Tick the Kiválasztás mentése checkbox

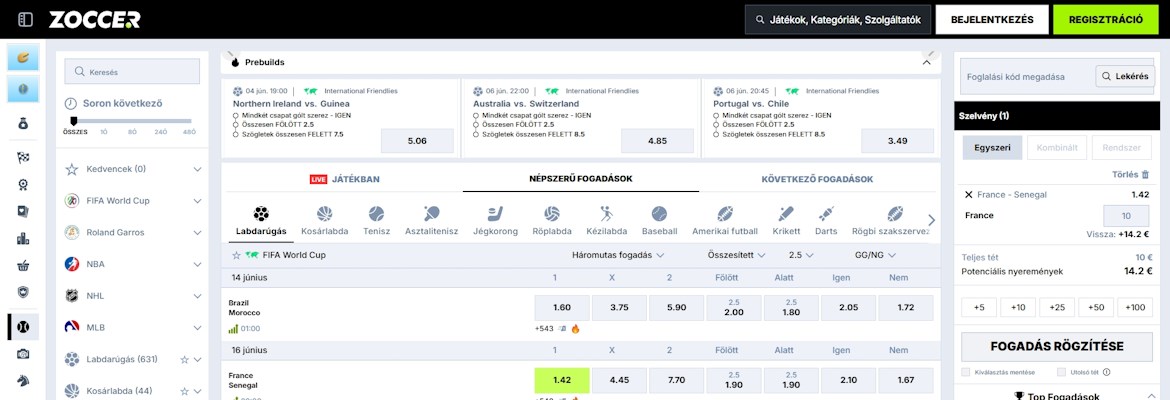point(966,372)
